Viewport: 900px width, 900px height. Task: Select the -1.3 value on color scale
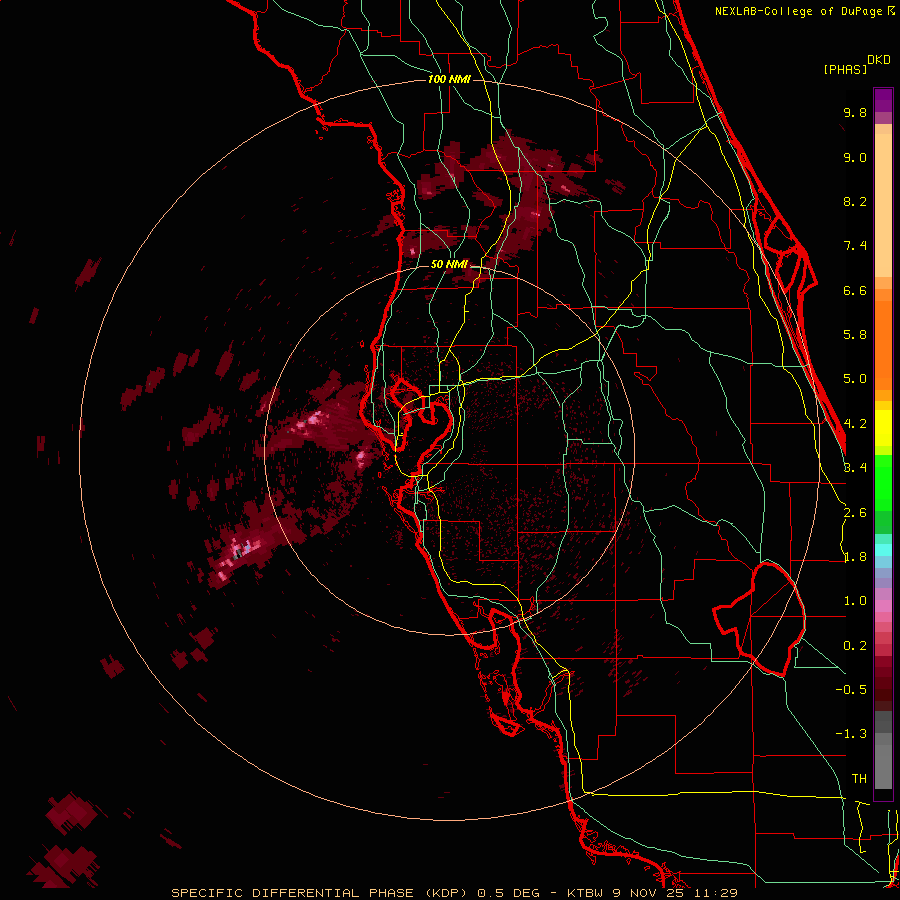851,734
